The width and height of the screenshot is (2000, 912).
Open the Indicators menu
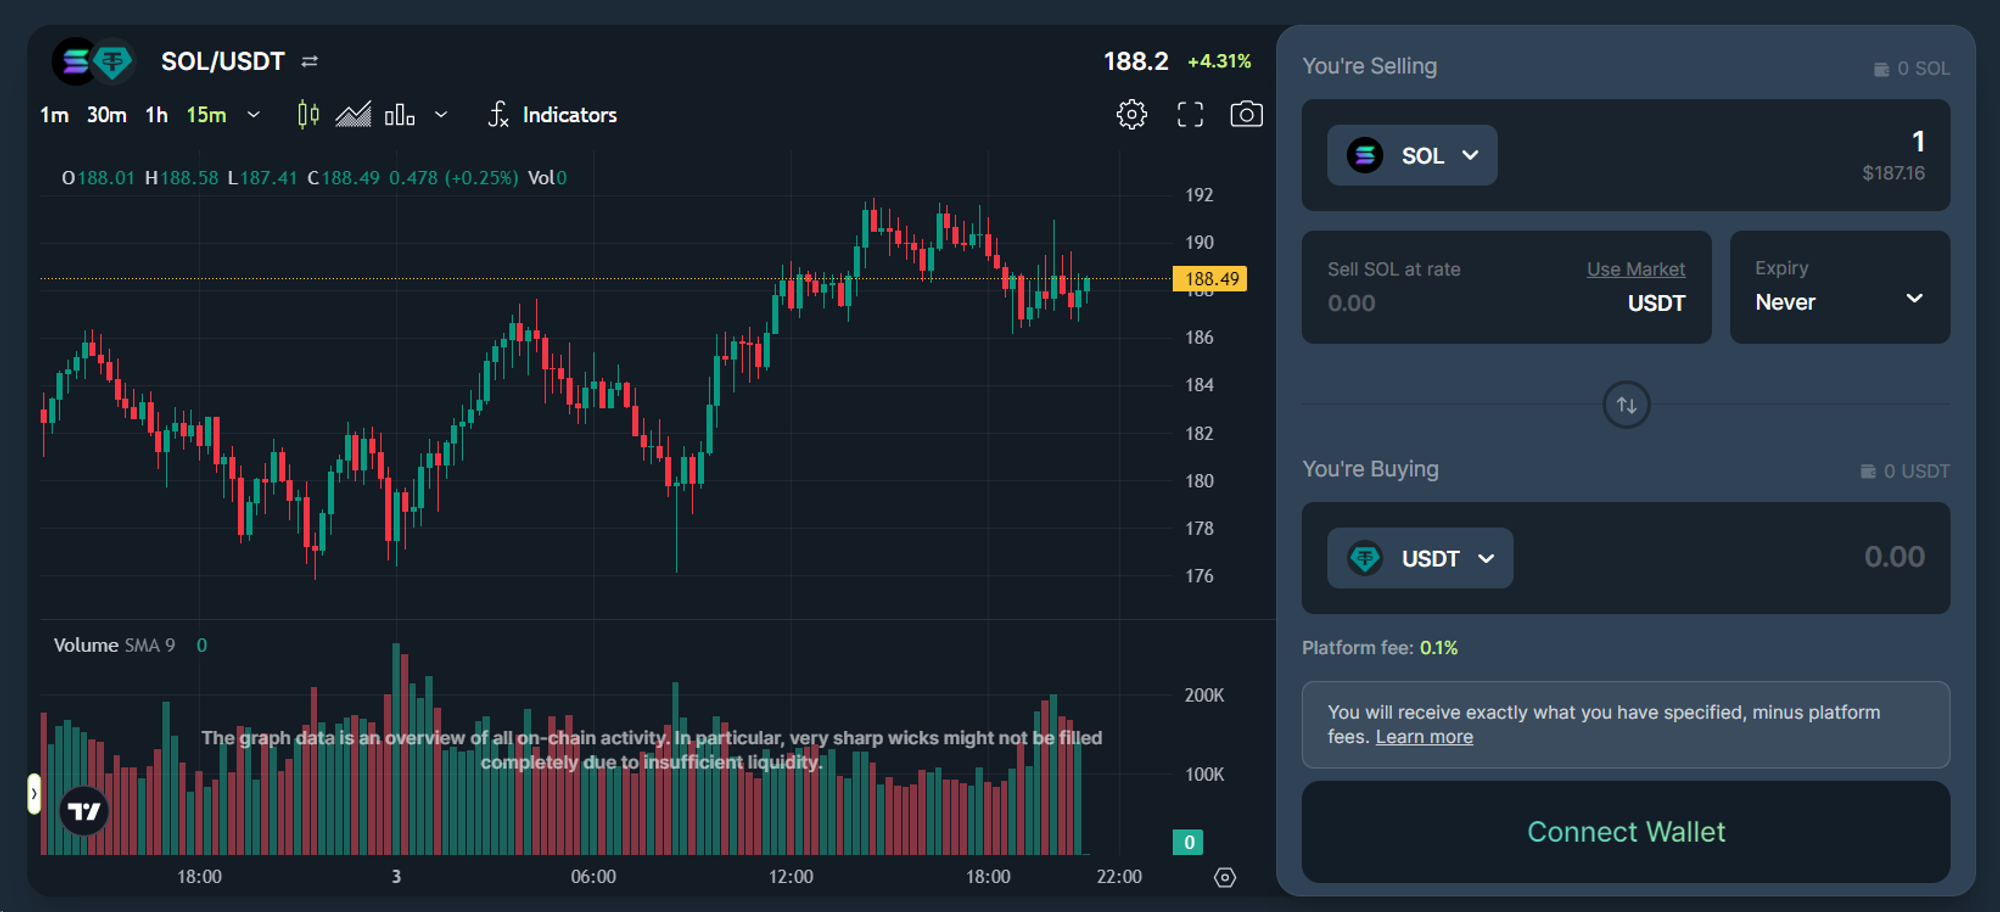(553, 115)
